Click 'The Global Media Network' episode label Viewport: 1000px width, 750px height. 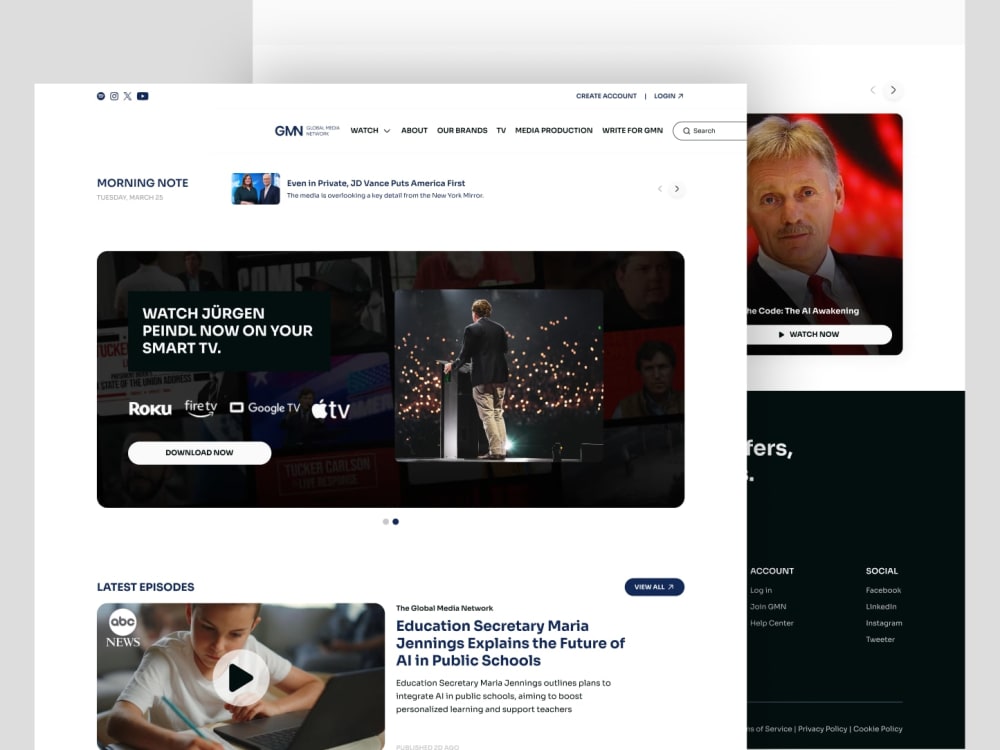pos(445,608)
